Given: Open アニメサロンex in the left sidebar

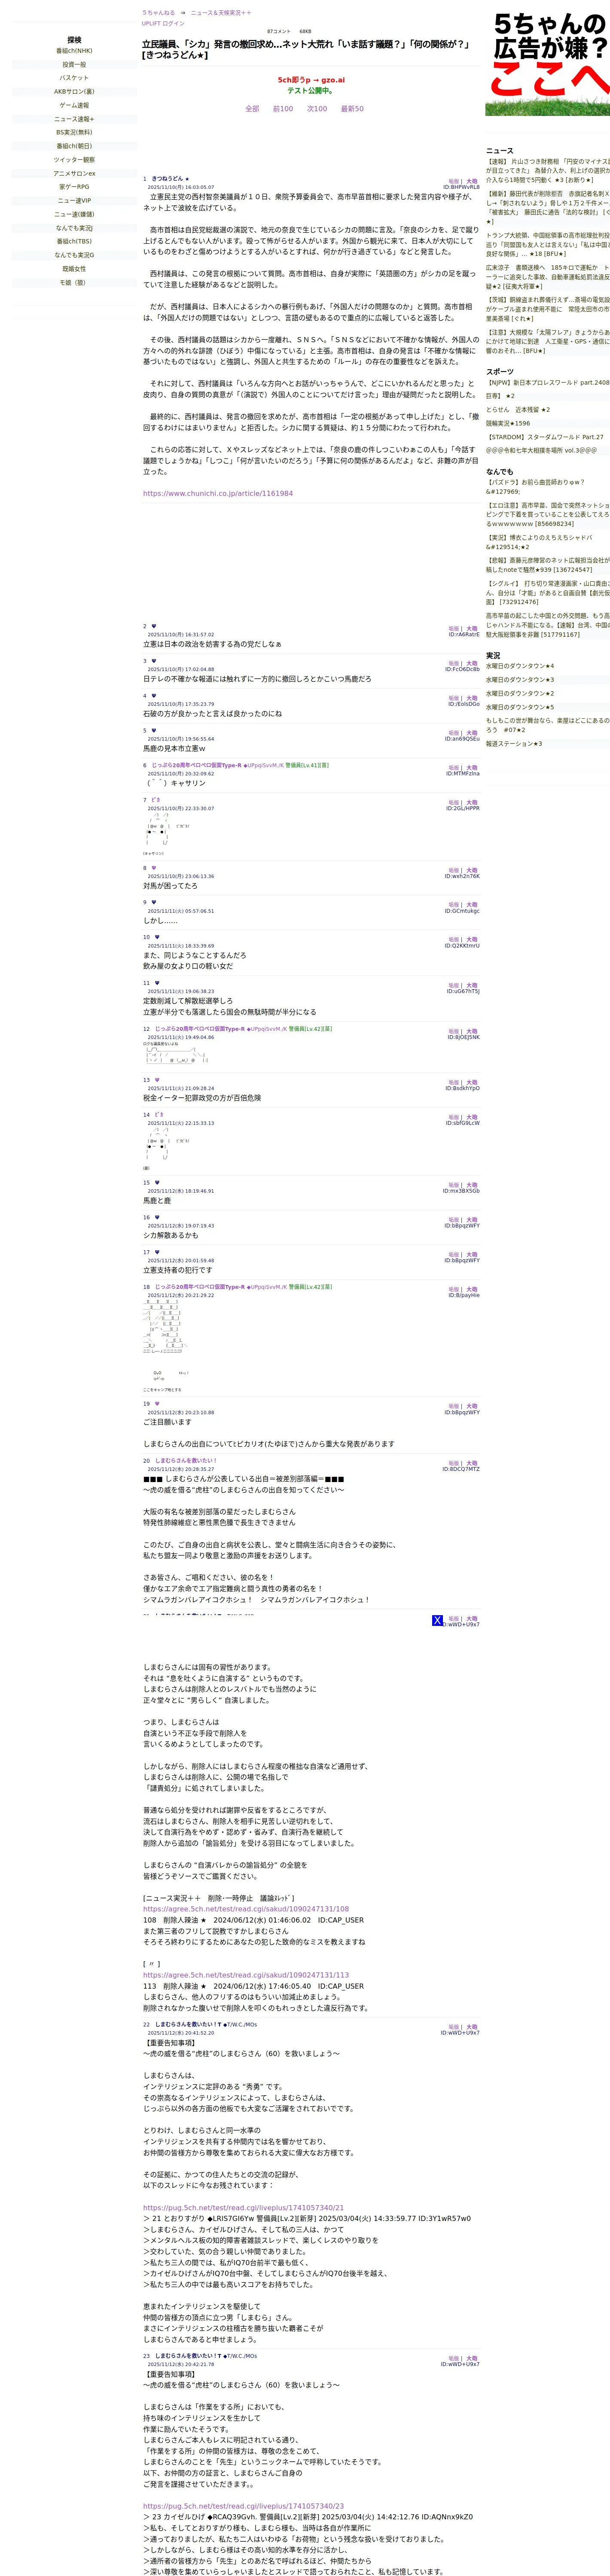Looking at the screenshot, I should [74, 173].
